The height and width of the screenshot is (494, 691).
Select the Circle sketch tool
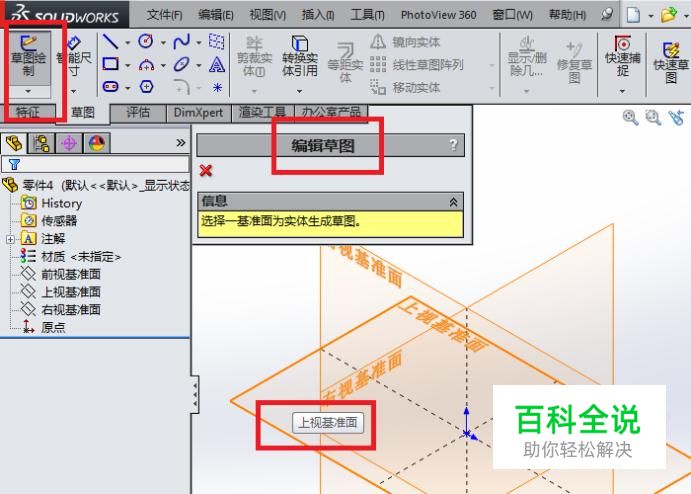coord(146,42)
